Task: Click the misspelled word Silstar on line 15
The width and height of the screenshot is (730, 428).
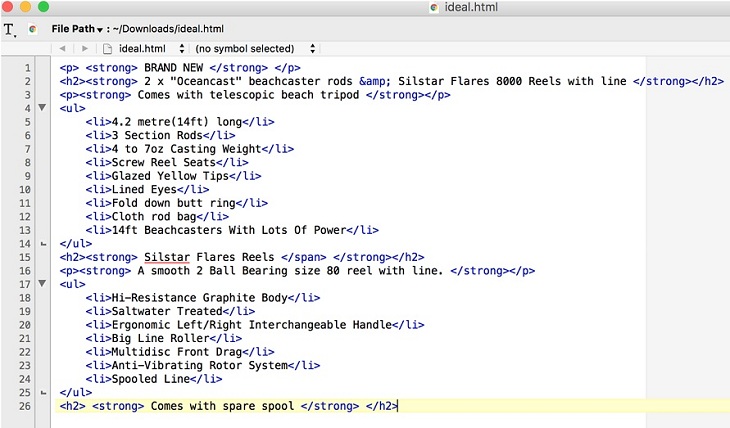Action: 167,258
